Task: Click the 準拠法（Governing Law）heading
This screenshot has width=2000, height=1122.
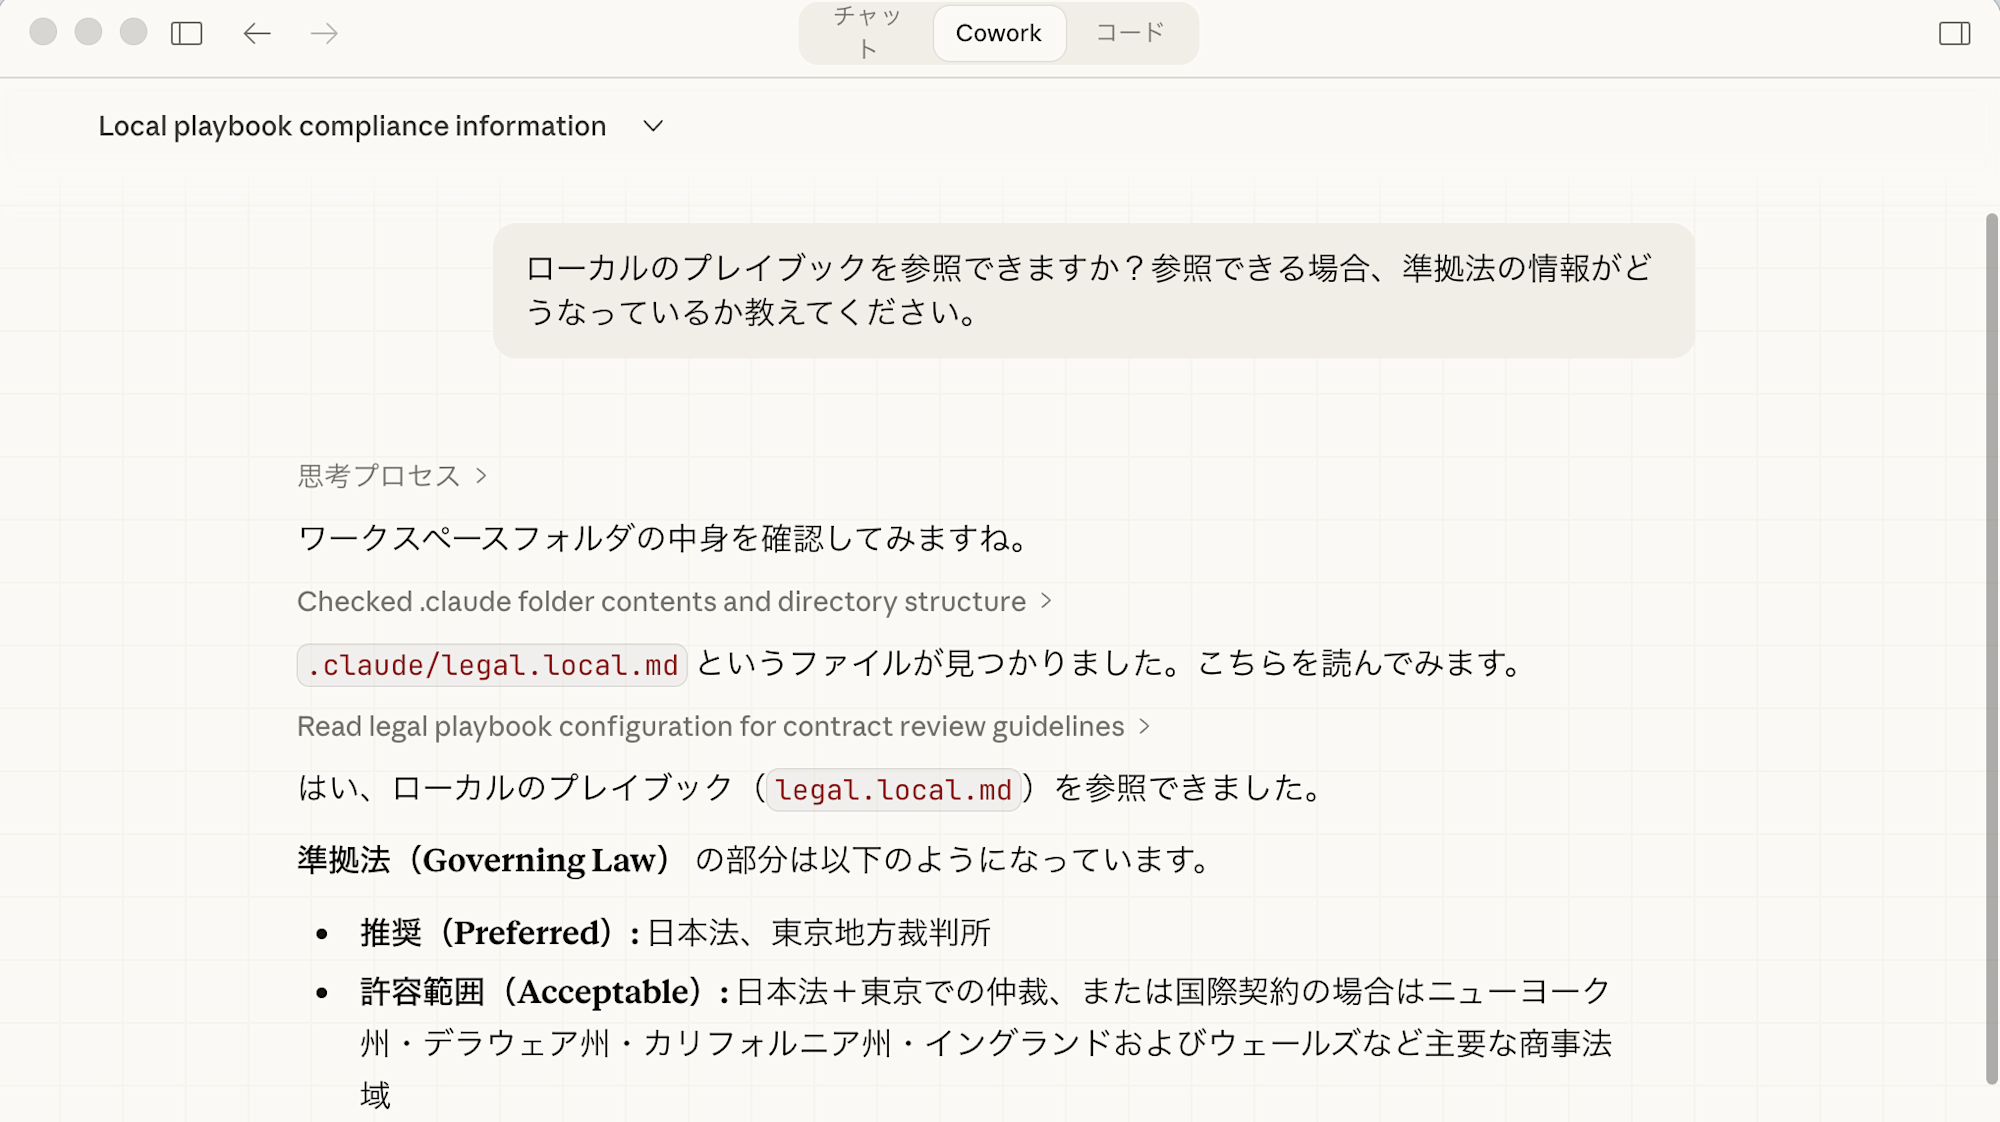Action: coord(483,860)
